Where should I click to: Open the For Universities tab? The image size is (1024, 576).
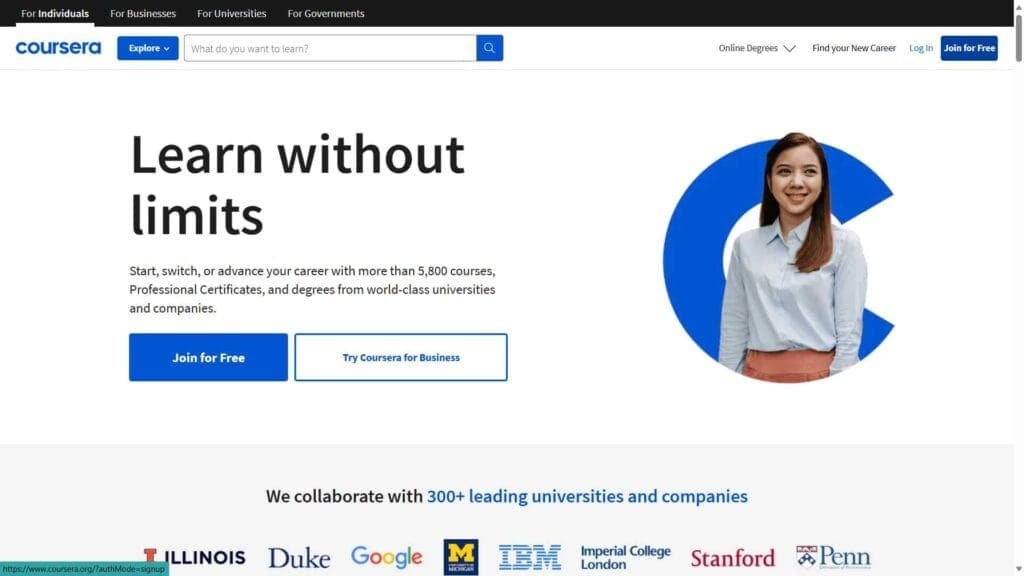pos(231,13)
